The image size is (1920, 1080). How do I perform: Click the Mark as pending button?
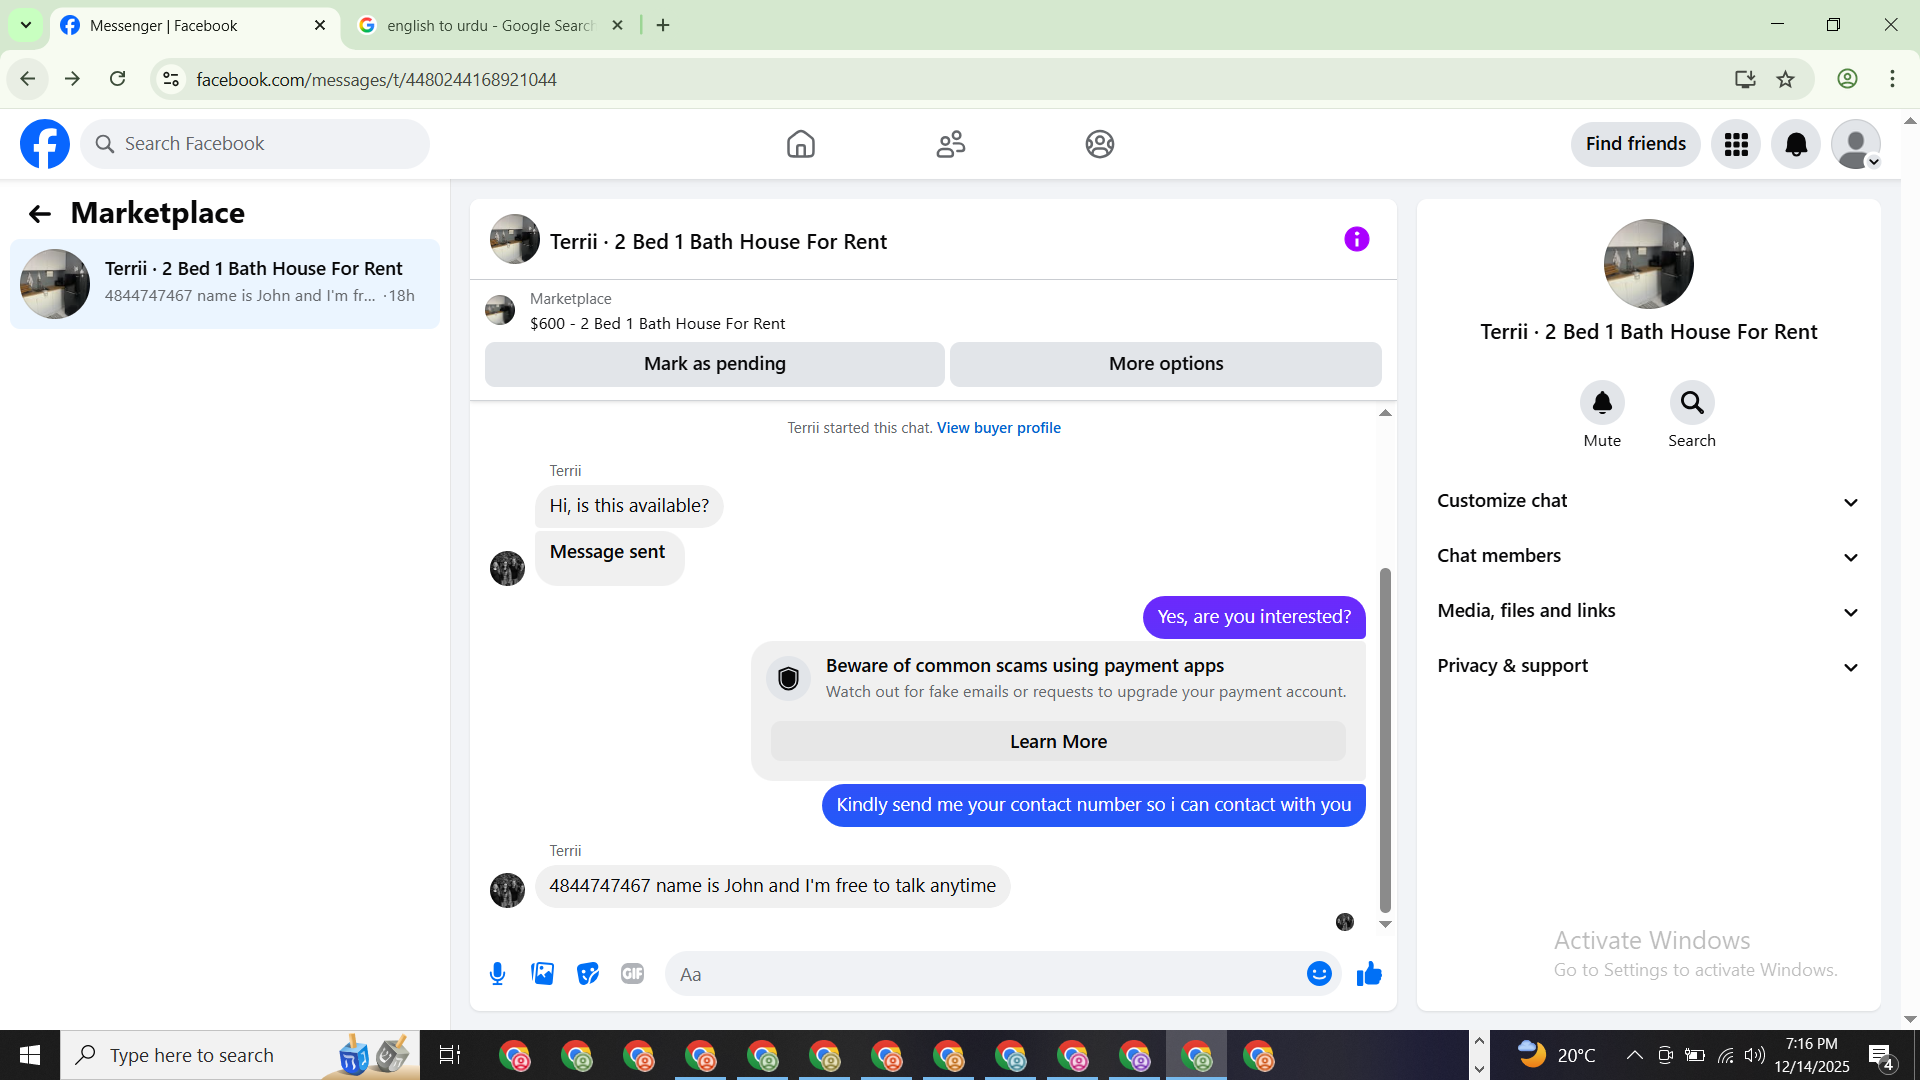714,364
